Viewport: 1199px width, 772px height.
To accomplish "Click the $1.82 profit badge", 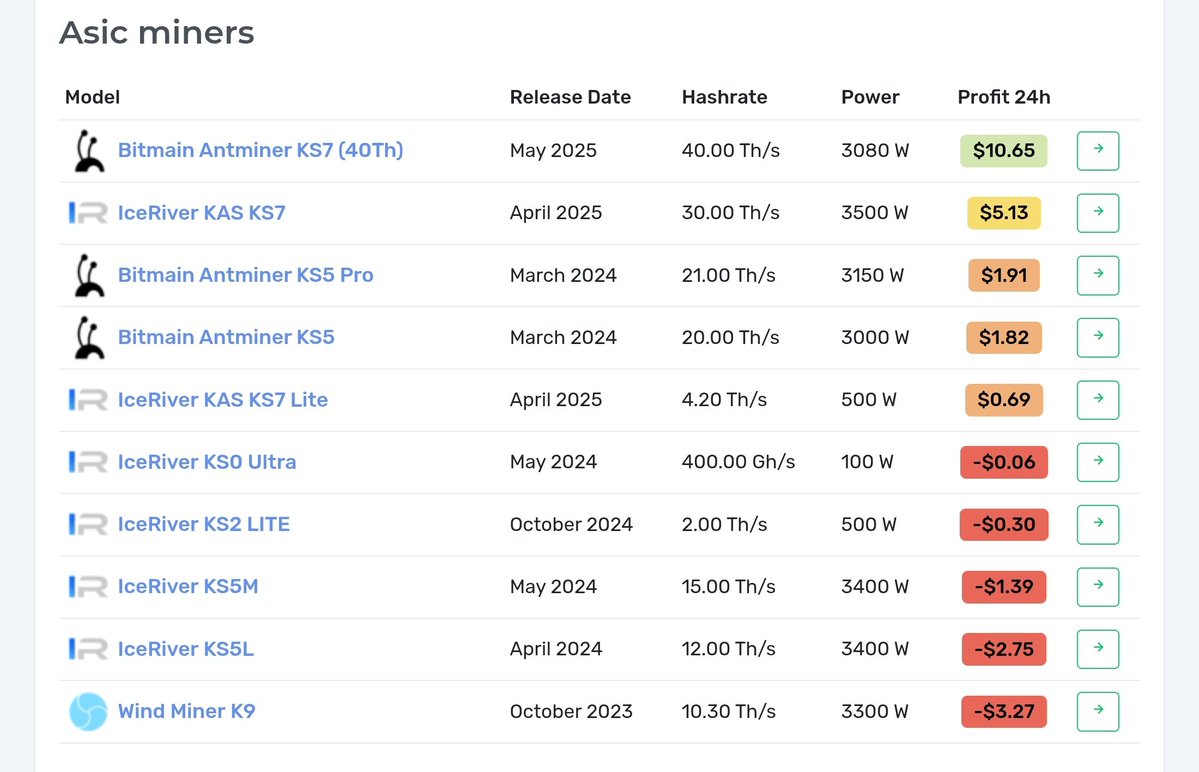I will (1004, 337).
